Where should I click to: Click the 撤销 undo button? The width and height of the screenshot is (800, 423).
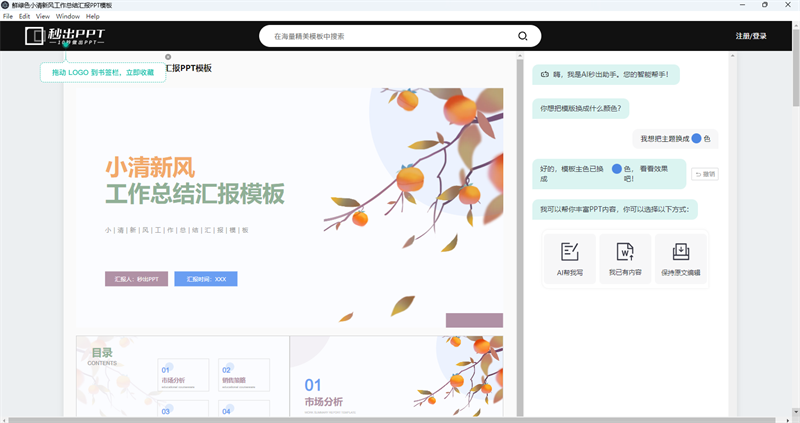click(704, 174)
